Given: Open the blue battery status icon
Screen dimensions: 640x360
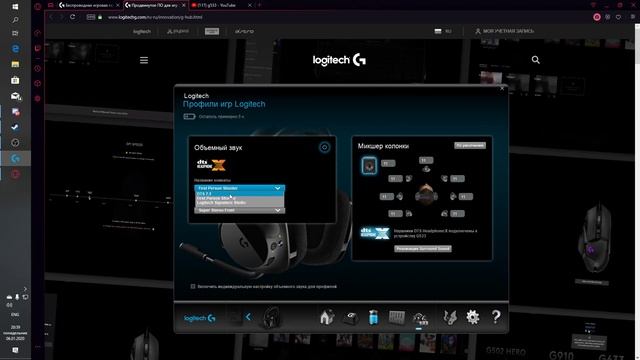Looking at the screenshot, I should click(x=373, y=317).
